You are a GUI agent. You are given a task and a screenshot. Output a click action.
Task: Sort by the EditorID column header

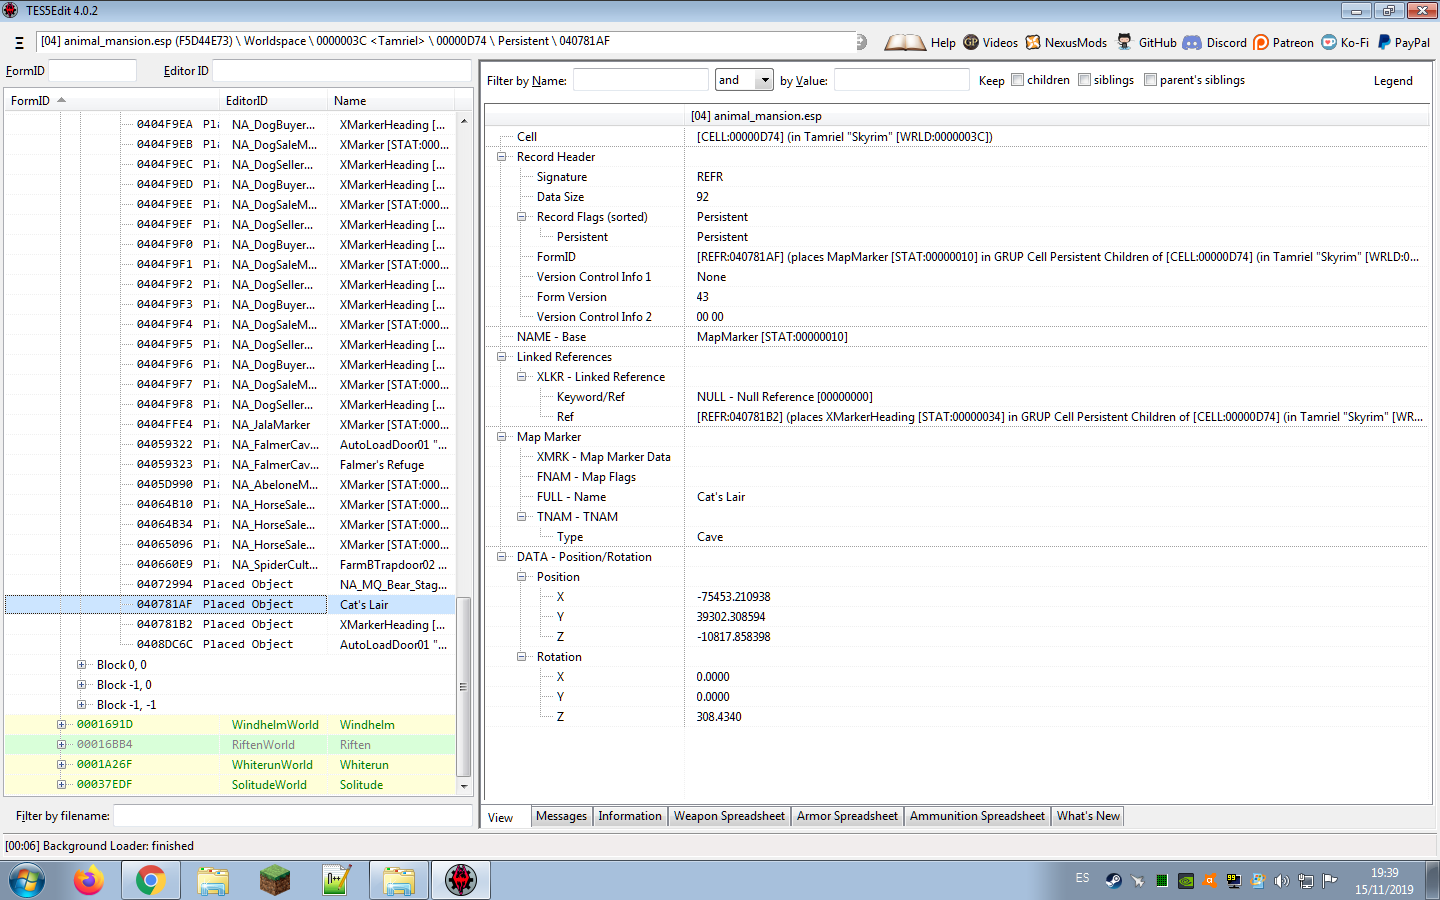(x=273, y=101)
